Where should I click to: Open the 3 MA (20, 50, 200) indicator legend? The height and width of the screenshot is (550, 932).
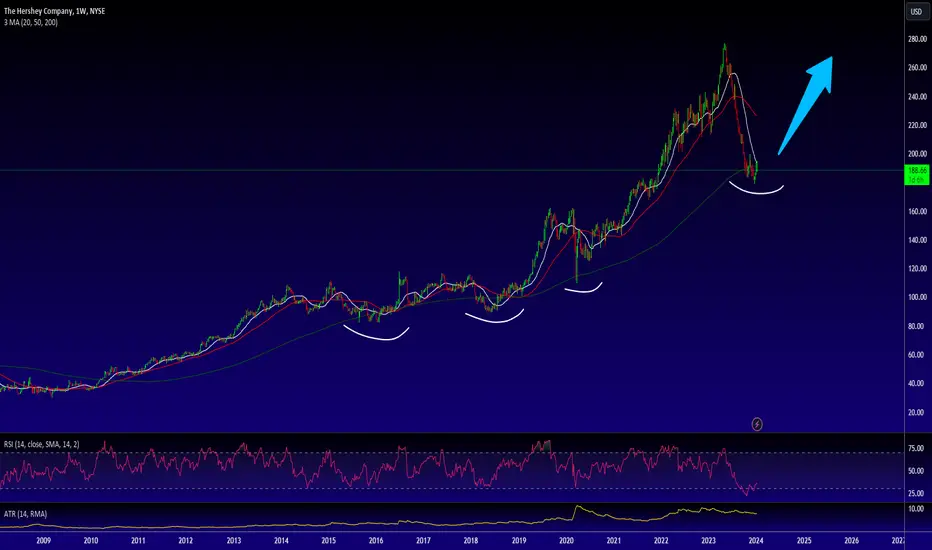tap(31, 23)
